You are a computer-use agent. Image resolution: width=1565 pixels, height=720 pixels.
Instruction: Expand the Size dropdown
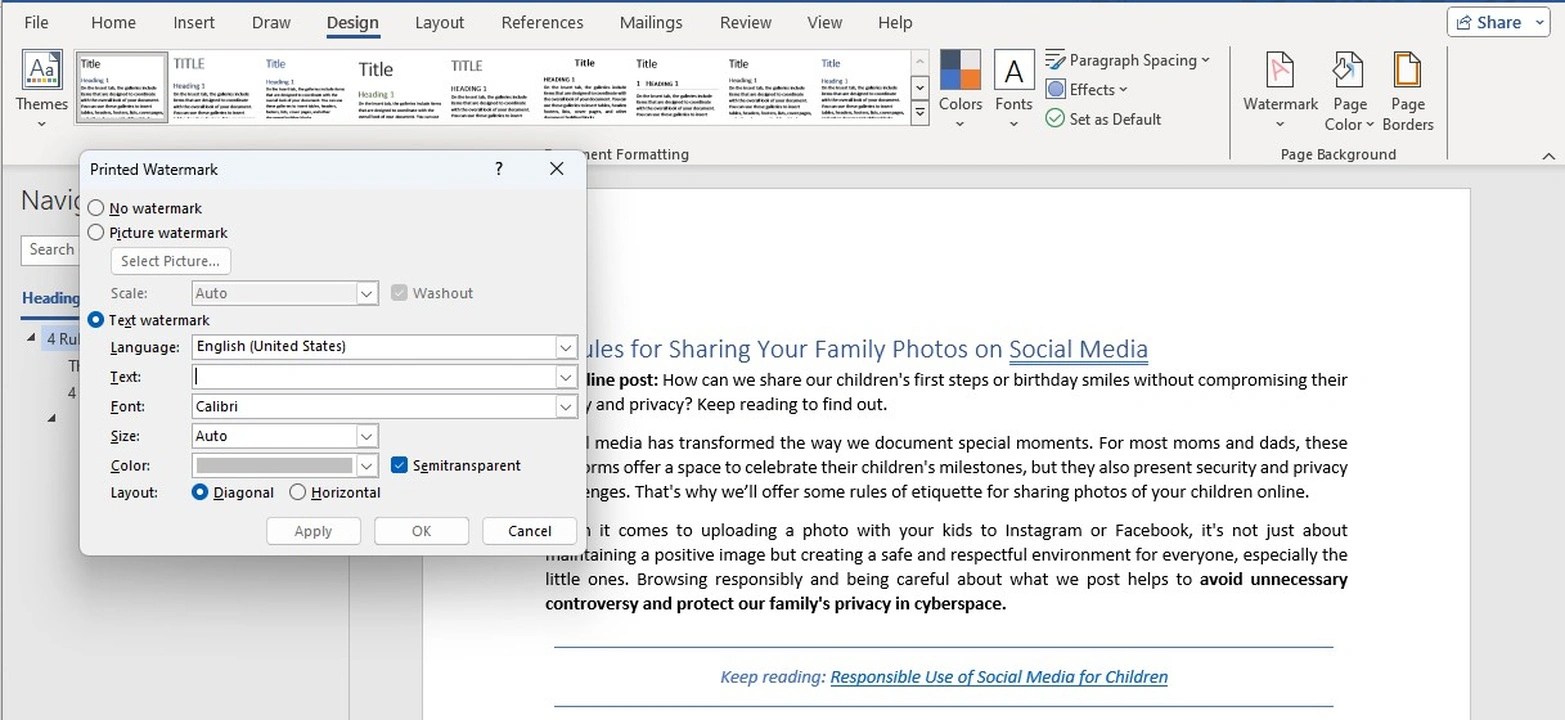367,435
